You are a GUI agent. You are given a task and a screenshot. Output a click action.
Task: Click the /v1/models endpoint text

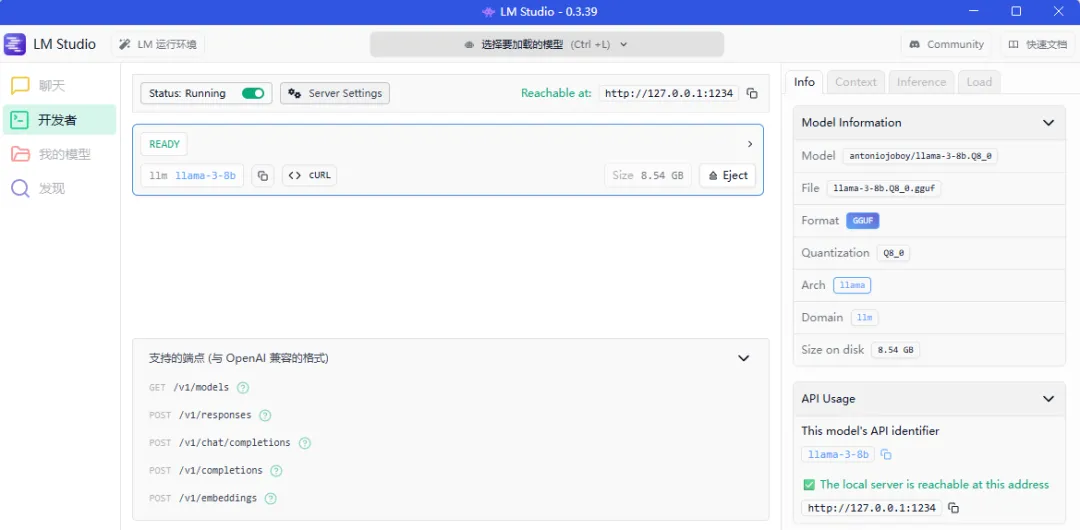201,387
